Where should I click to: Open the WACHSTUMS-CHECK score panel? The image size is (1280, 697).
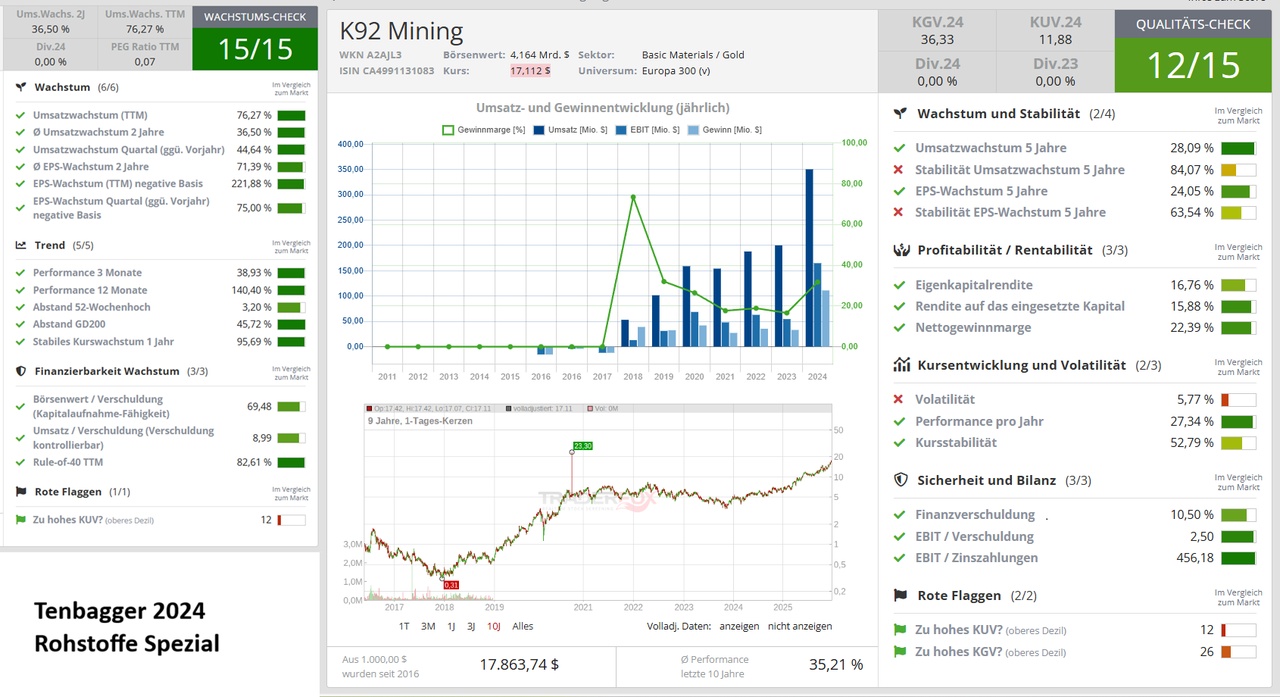(255, 38)
